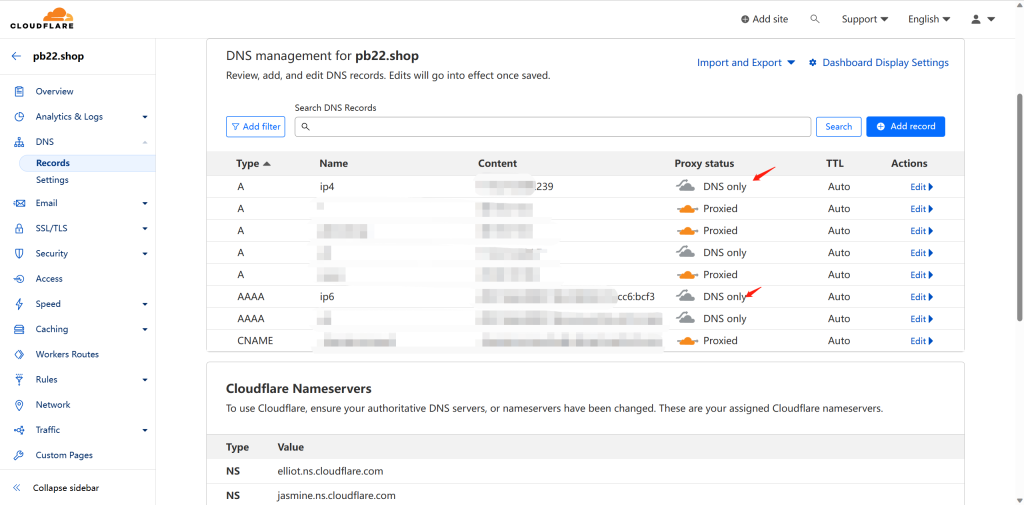Expand the Analytics & Logs section arrow

click(x=145, y=117)
